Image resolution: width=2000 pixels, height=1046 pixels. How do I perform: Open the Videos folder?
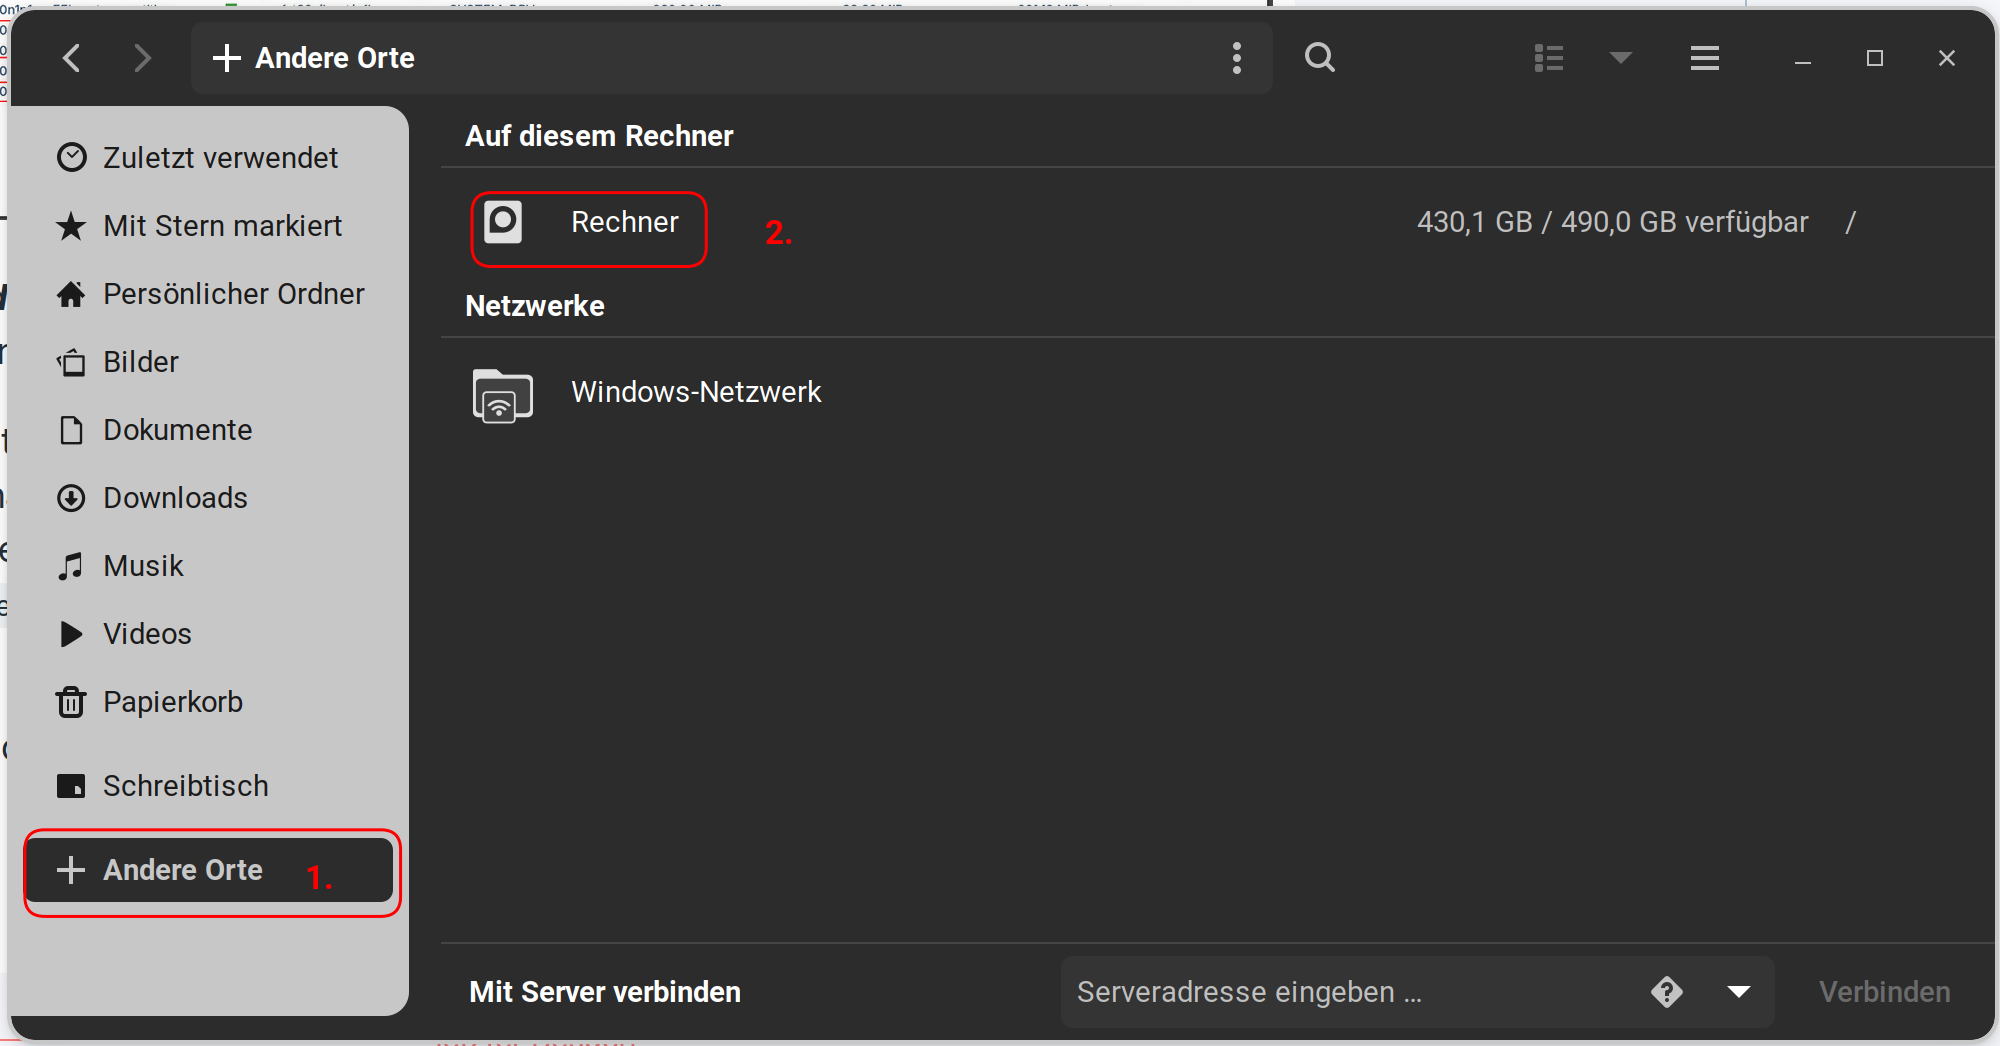pyautogui.click(x=208, y=634)
